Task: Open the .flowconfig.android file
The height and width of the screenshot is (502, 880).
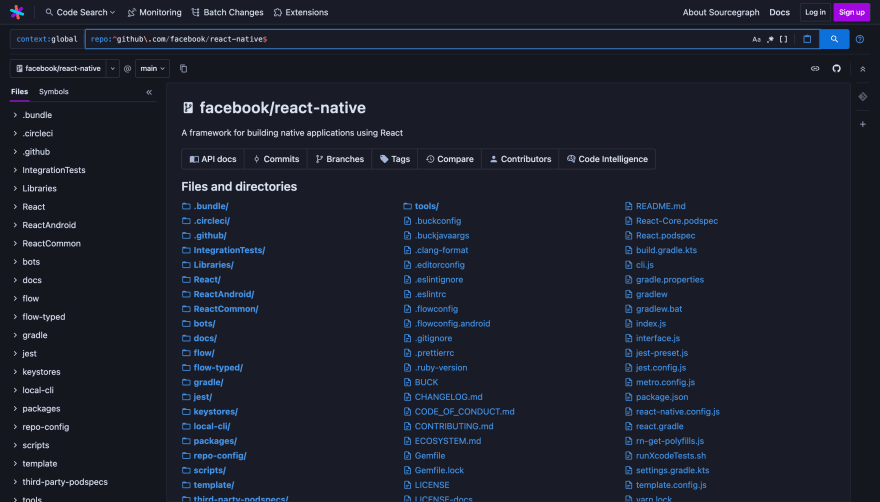Action: 452,323
